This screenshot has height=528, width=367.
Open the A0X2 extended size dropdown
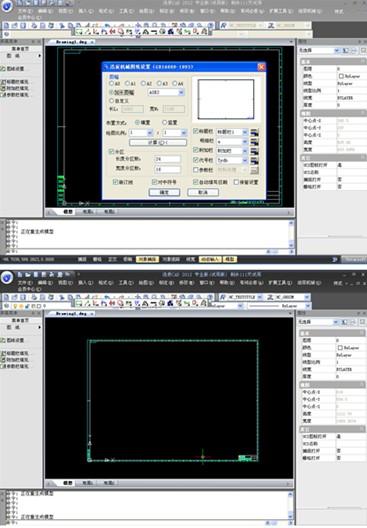181,92
